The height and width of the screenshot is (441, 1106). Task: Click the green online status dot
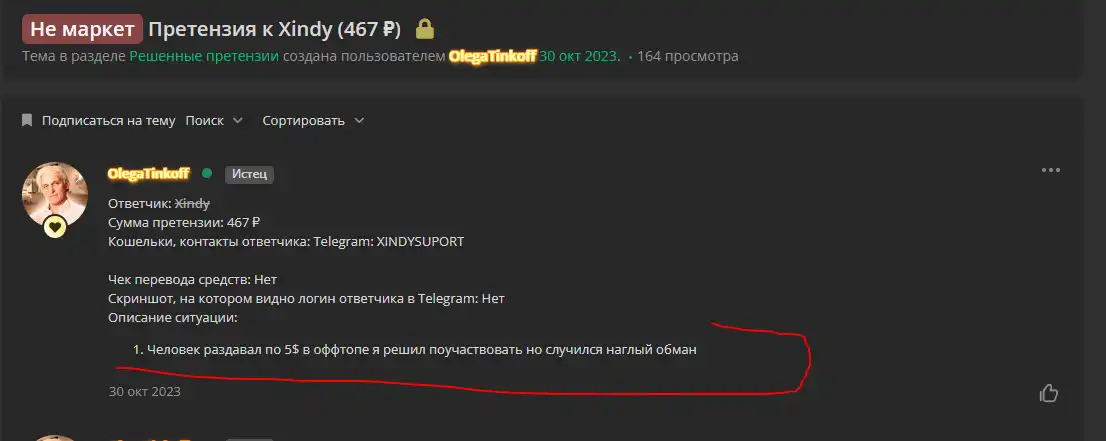pos(207,173)
